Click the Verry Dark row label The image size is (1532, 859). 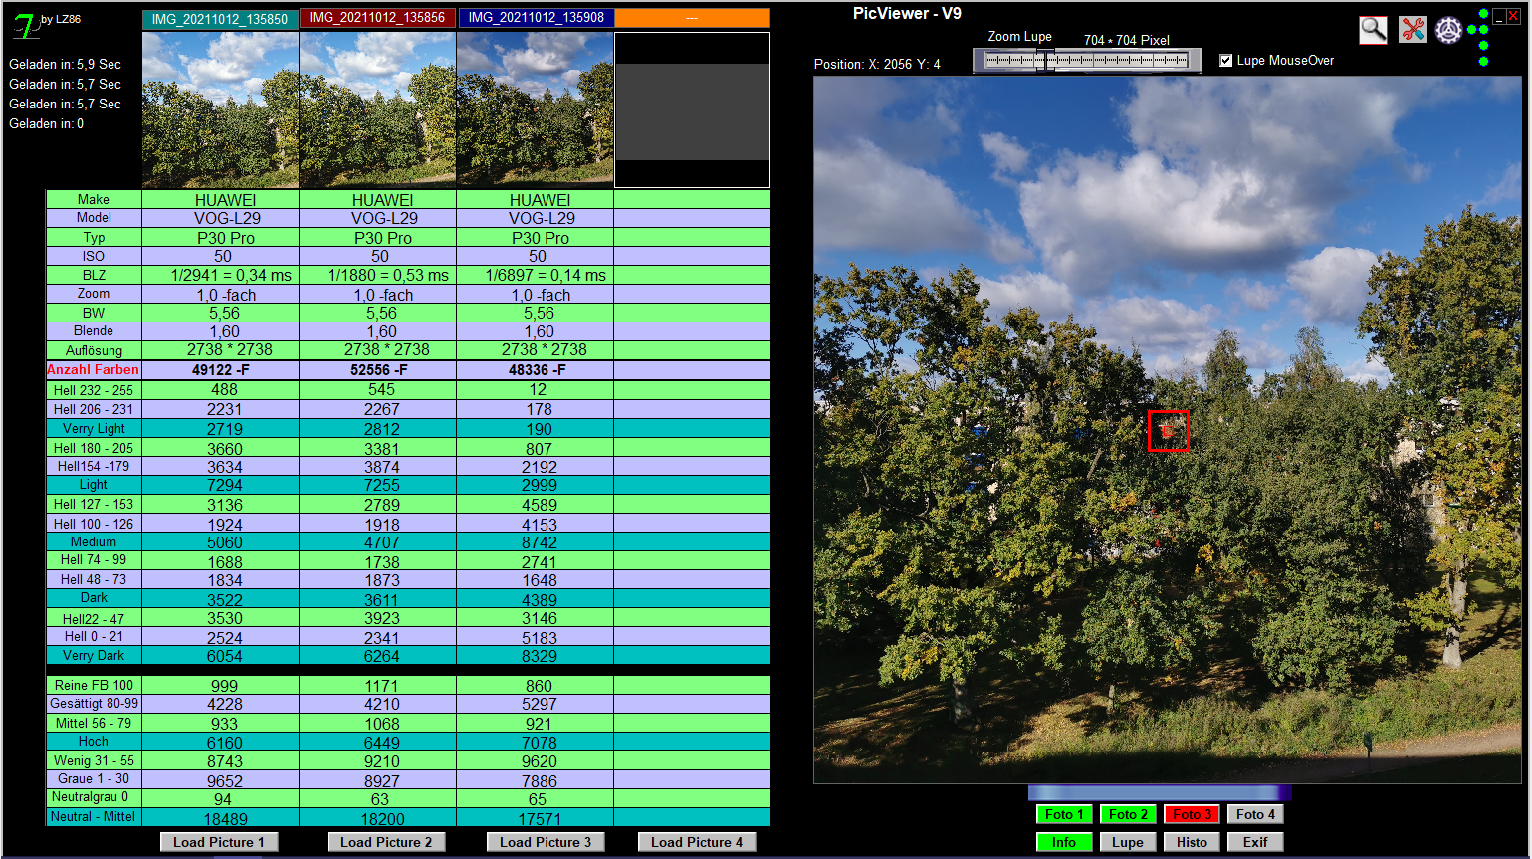point(94,655)
